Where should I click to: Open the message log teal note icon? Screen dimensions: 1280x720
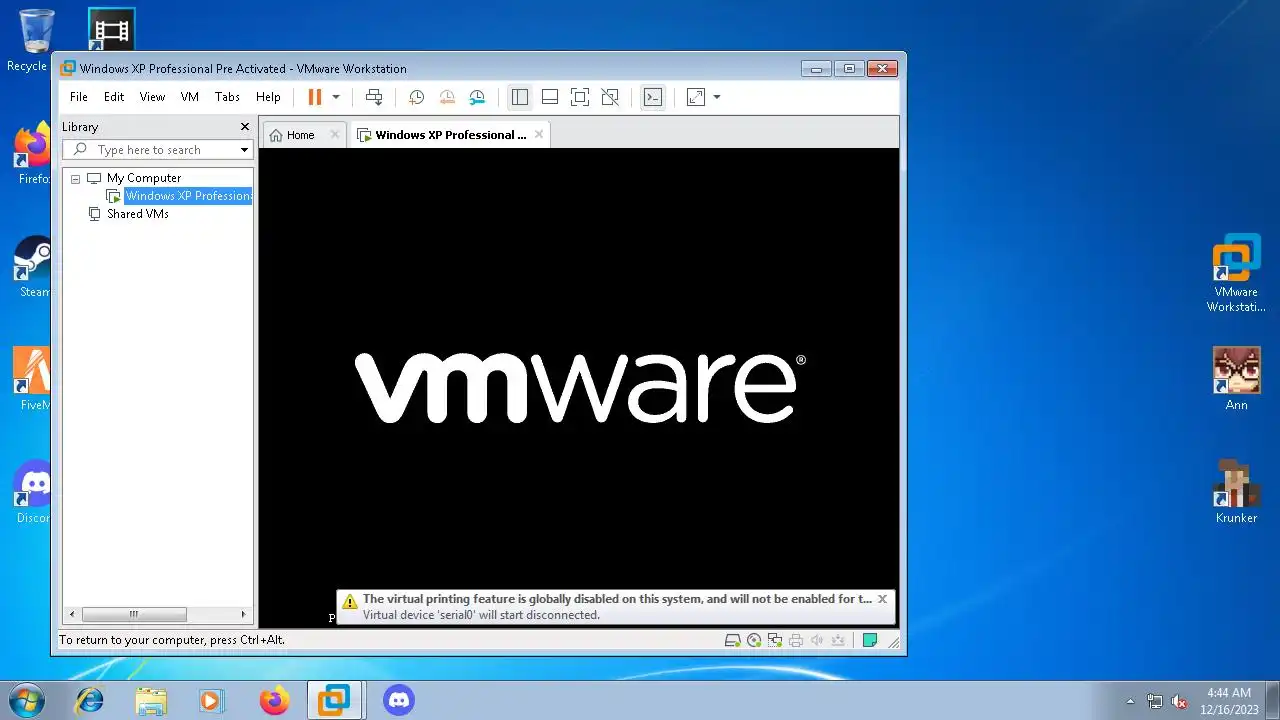pos(870,641)
